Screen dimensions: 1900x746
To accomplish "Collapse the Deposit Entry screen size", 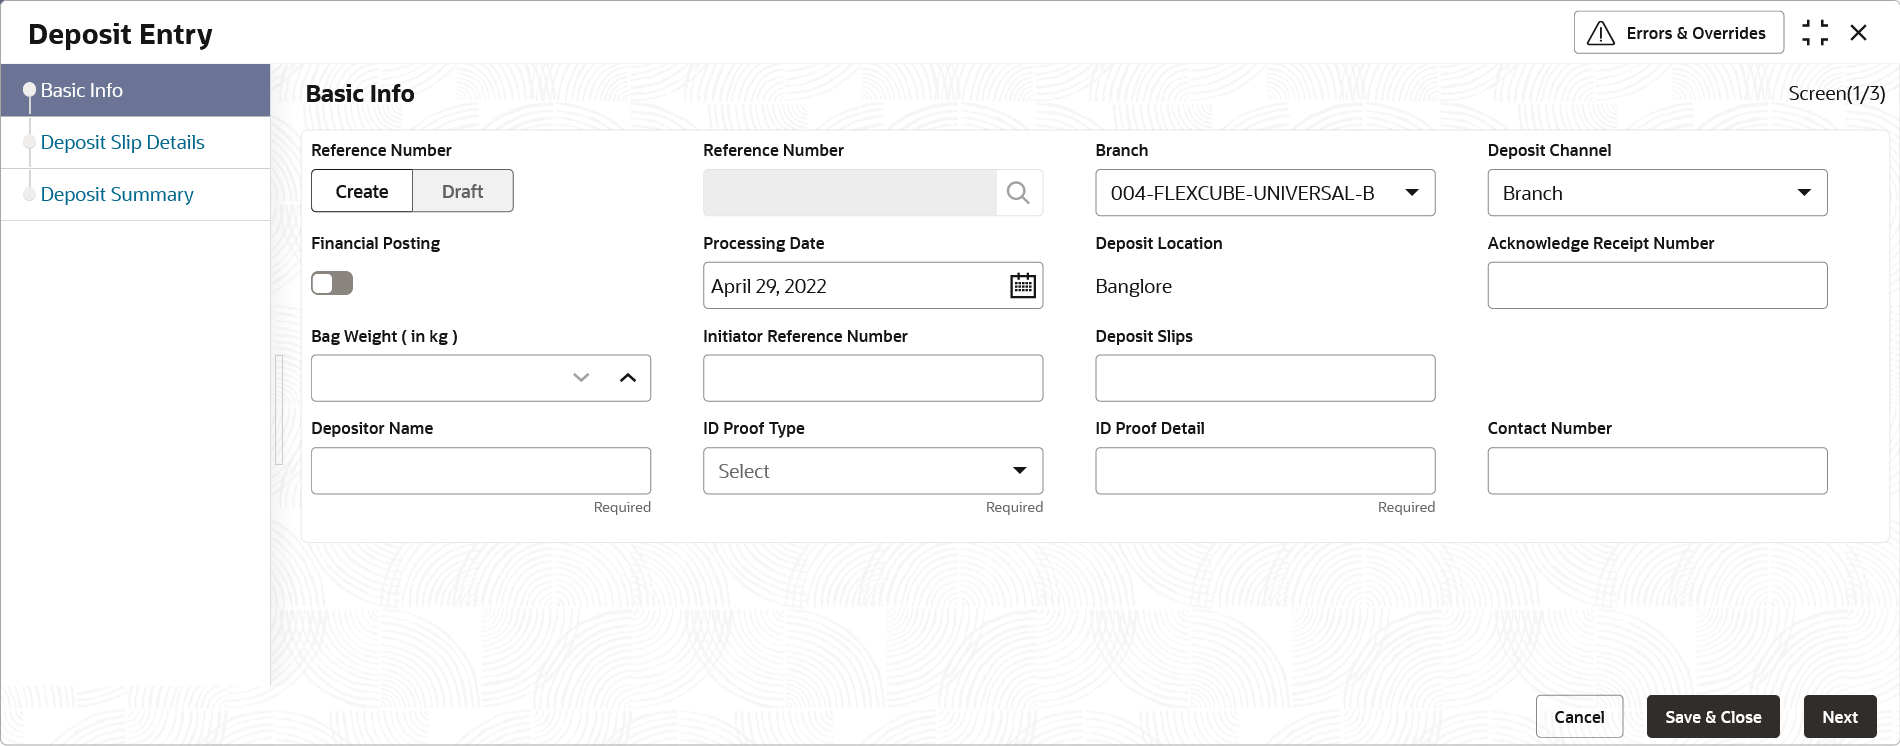I will (1815, 33).
